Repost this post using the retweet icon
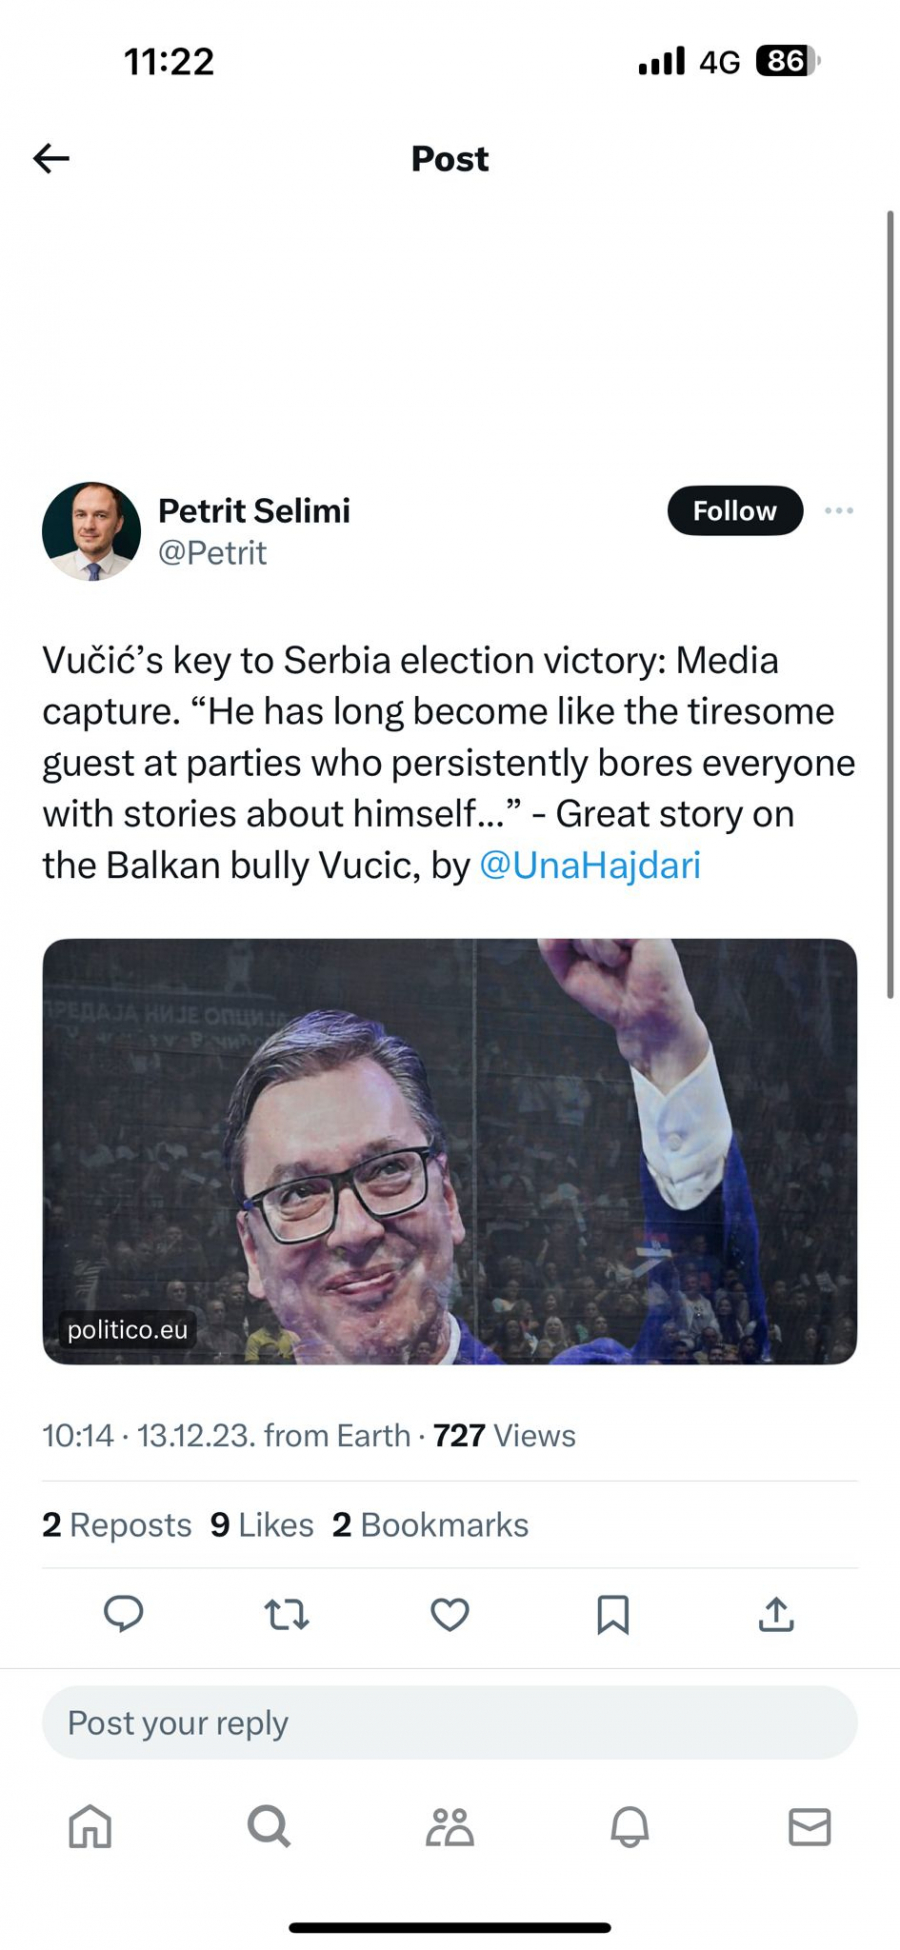 pyautogui.click(x=287, y=1614)
